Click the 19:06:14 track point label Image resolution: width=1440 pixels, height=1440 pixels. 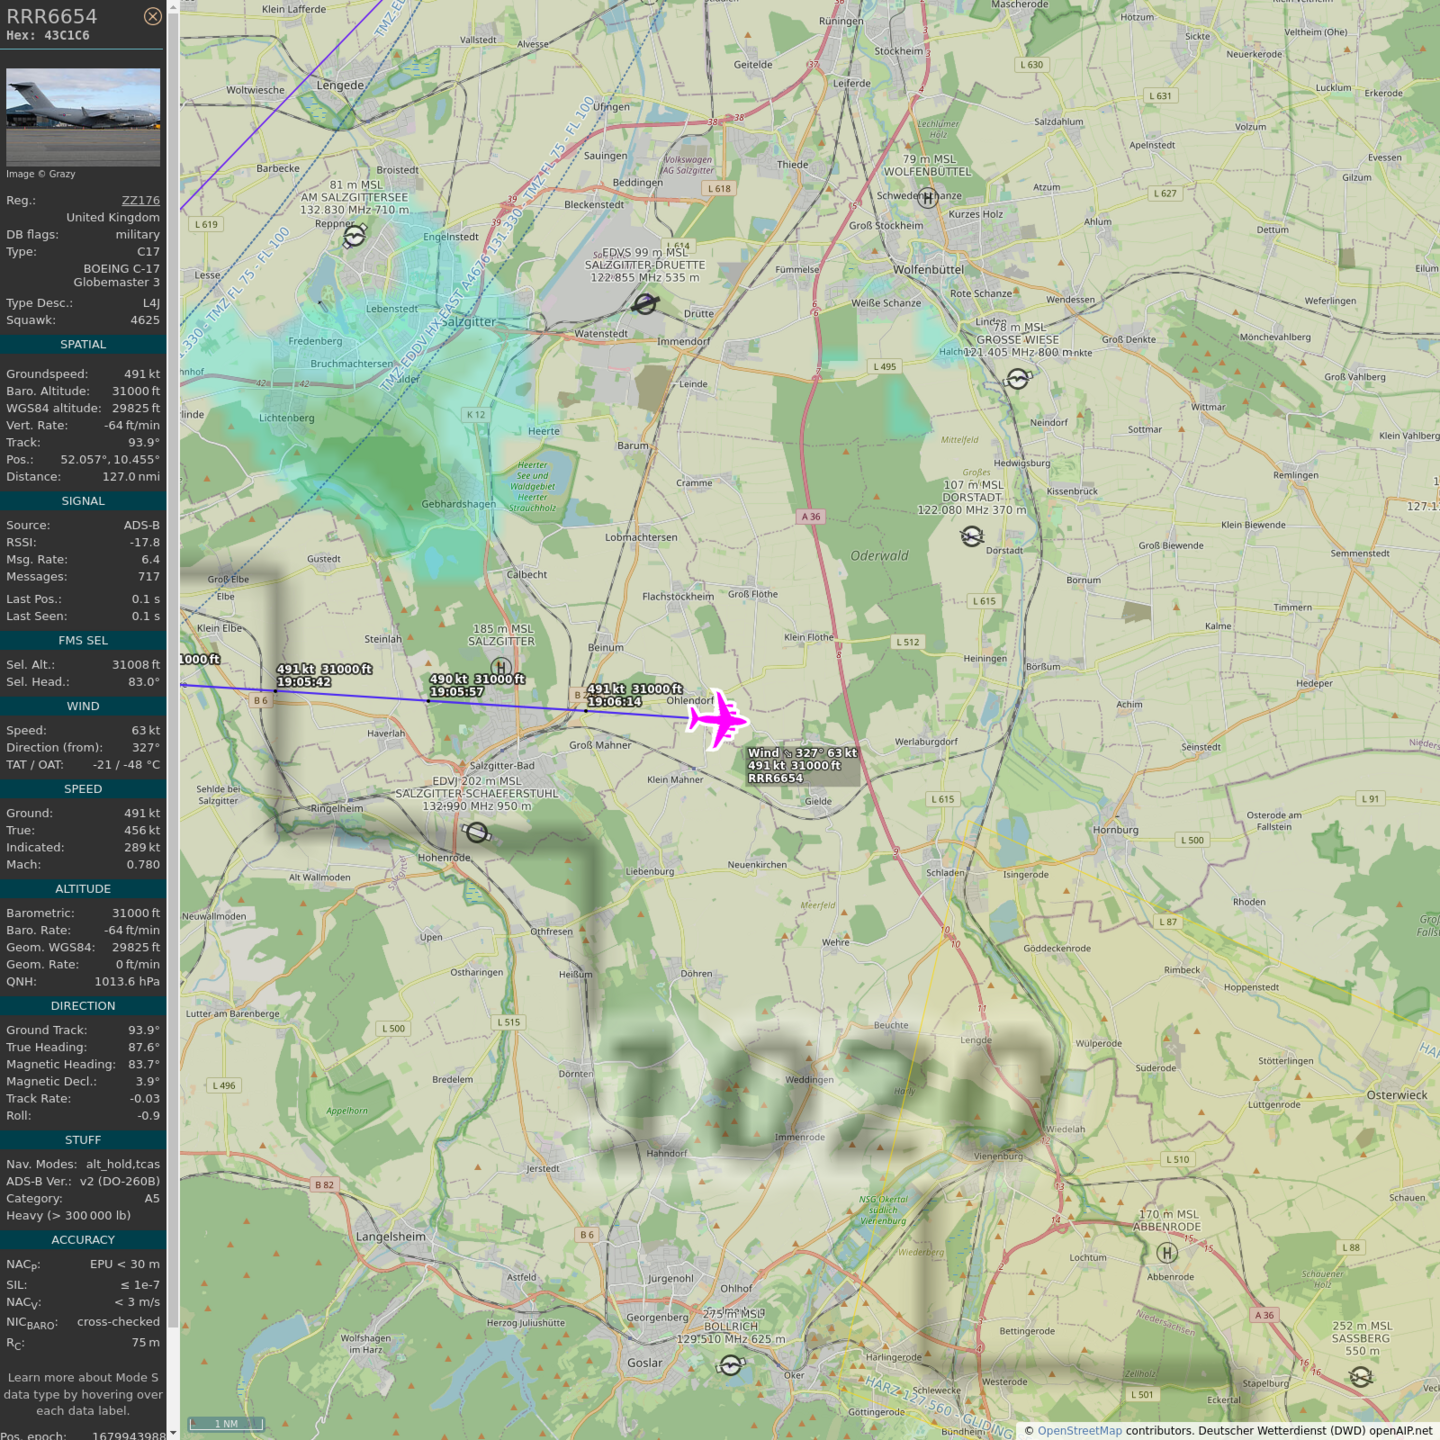tap(614, 702)
